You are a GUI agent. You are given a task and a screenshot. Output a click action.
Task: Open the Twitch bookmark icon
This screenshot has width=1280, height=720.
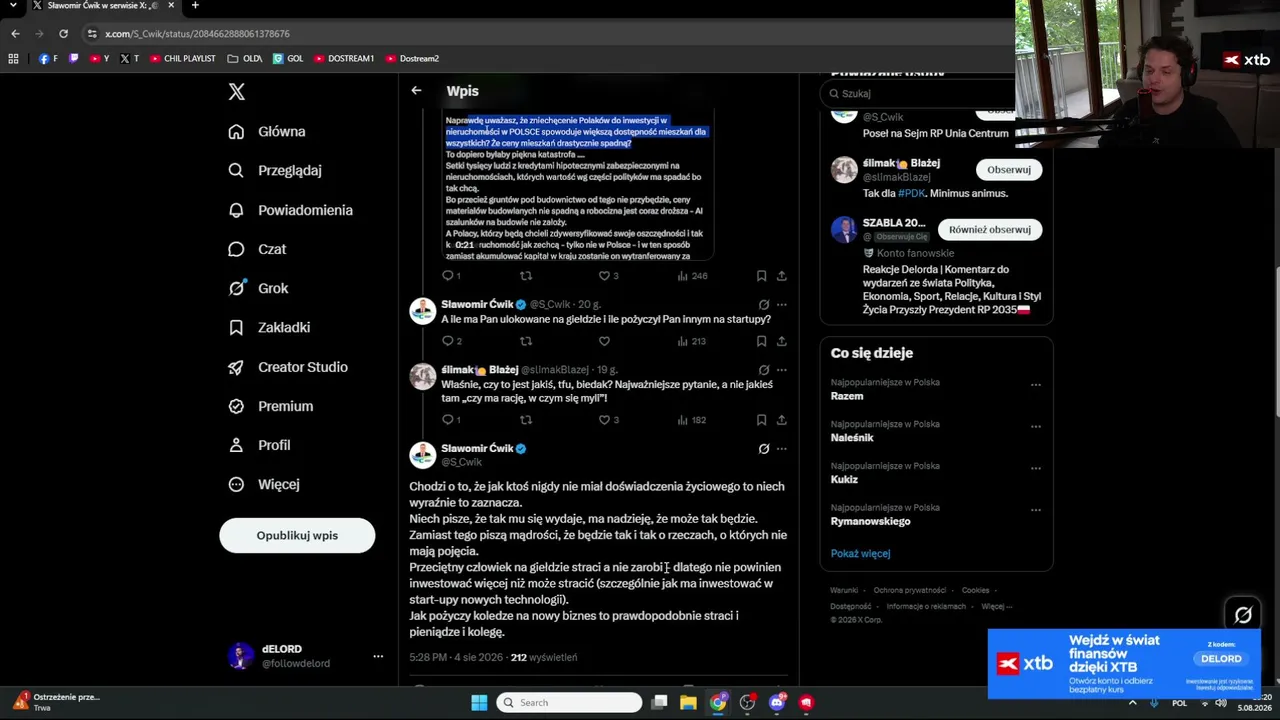click(x=74, y=59)
